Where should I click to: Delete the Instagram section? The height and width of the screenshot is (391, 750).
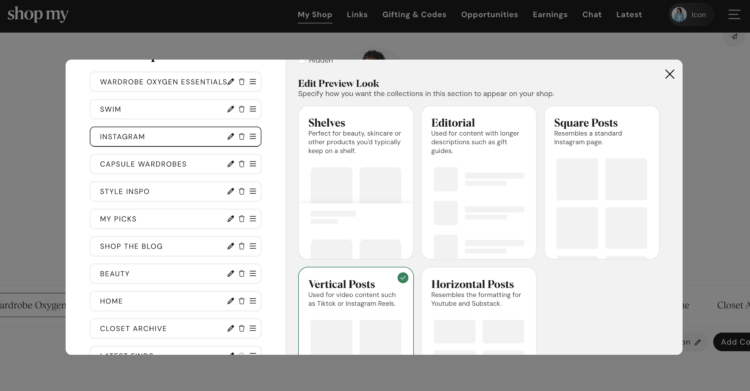point(242,136)
